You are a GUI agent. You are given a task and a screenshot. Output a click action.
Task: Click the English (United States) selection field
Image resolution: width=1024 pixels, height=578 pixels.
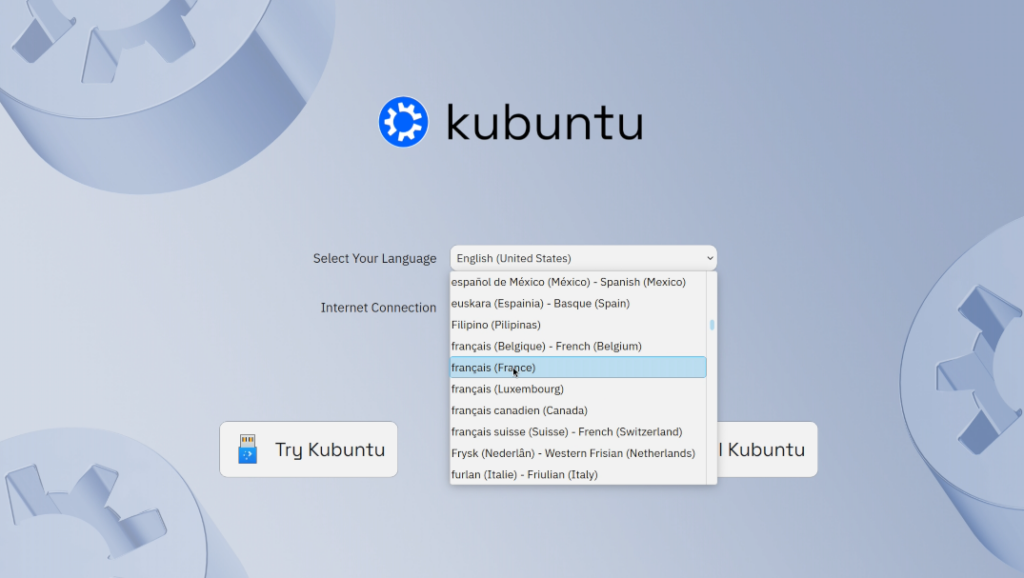pos(560,257)
